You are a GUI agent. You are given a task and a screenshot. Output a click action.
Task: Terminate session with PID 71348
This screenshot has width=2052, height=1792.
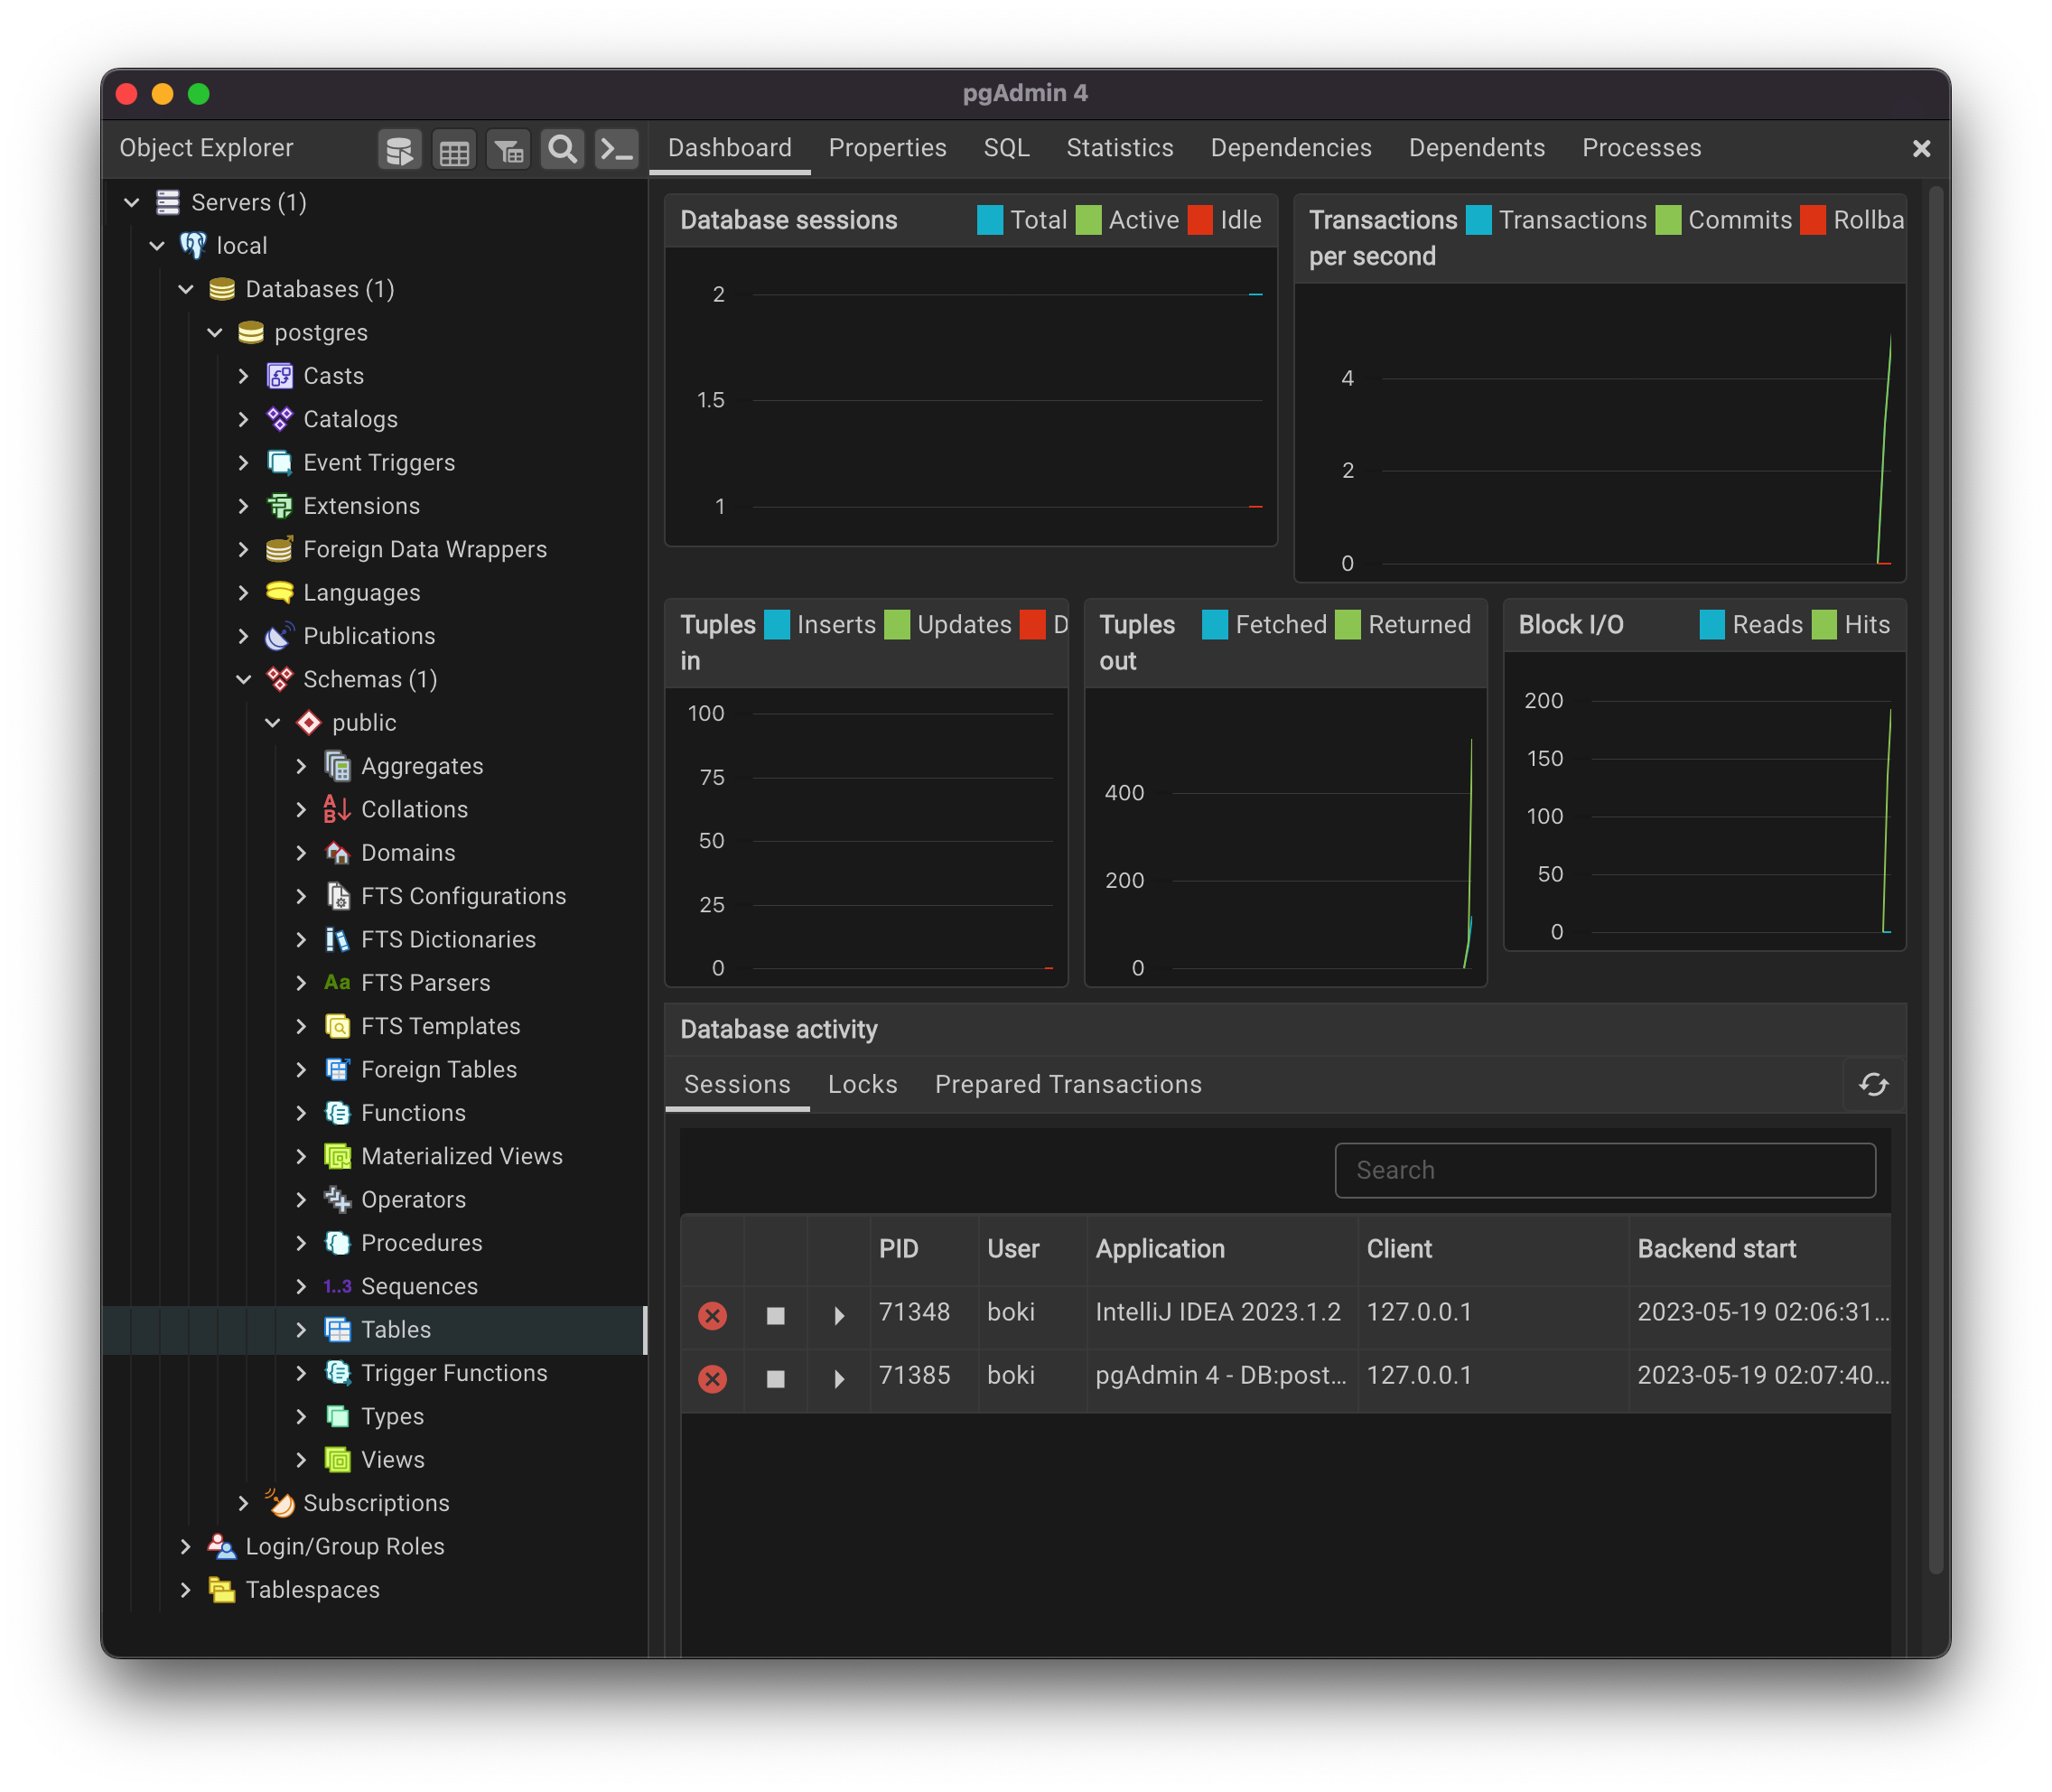[712, 1315]
